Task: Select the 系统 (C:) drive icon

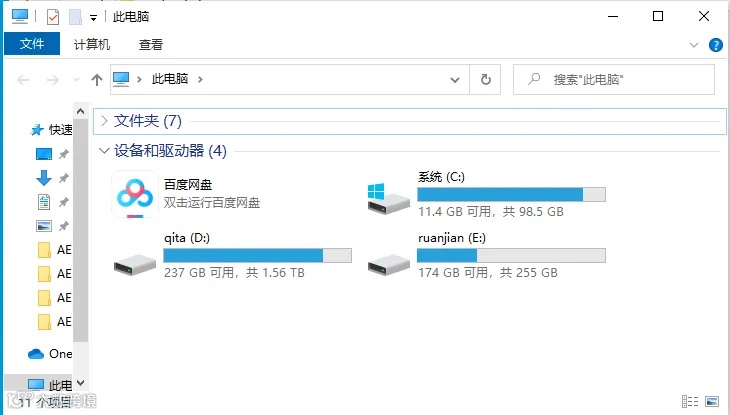Action: click(x=389, y=198)
